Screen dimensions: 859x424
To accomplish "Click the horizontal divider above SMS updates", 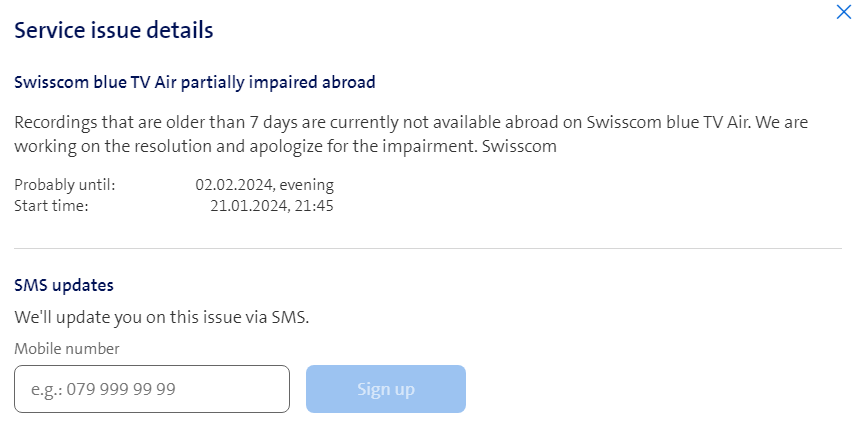I will 428,248.
